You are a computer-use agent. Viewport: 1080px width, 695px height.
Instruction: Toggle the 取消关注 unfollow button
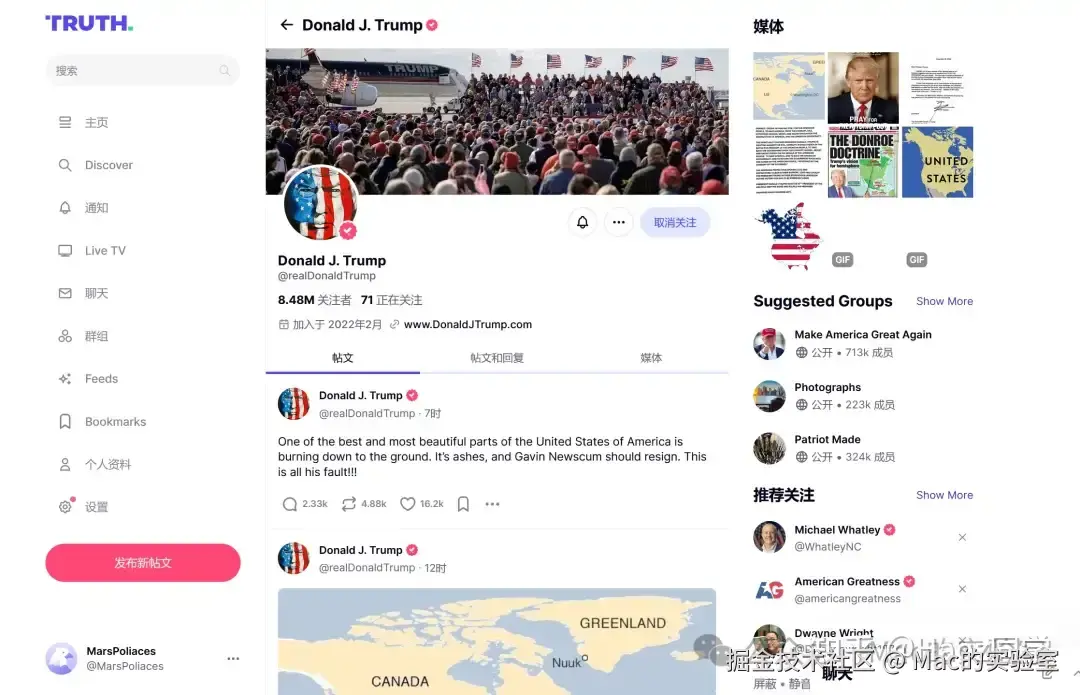[x=675, y=222]
